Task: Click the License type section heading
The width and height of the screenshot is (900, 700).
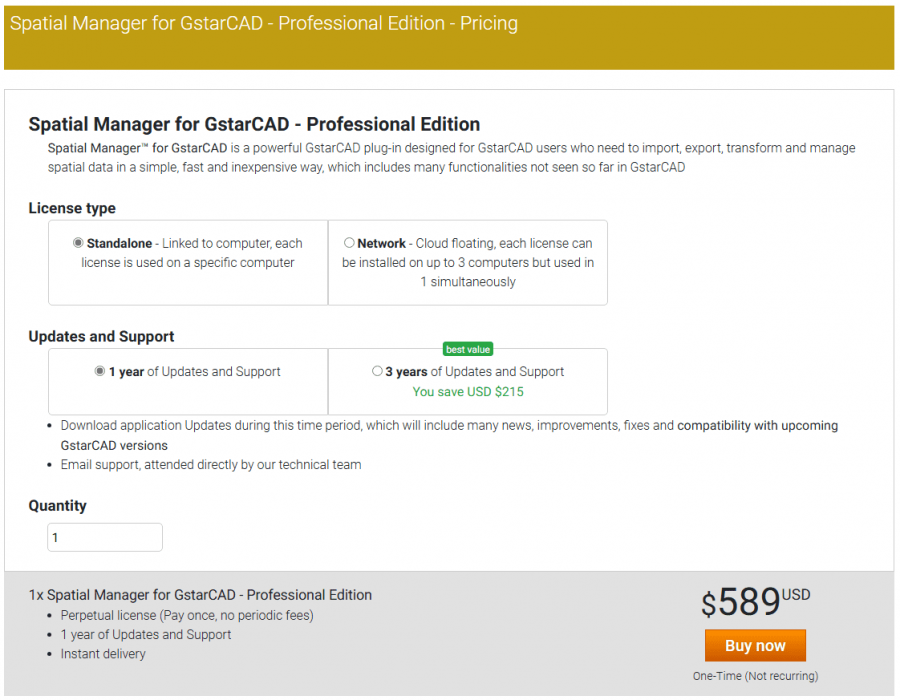Action: click(x=72, y=208)
